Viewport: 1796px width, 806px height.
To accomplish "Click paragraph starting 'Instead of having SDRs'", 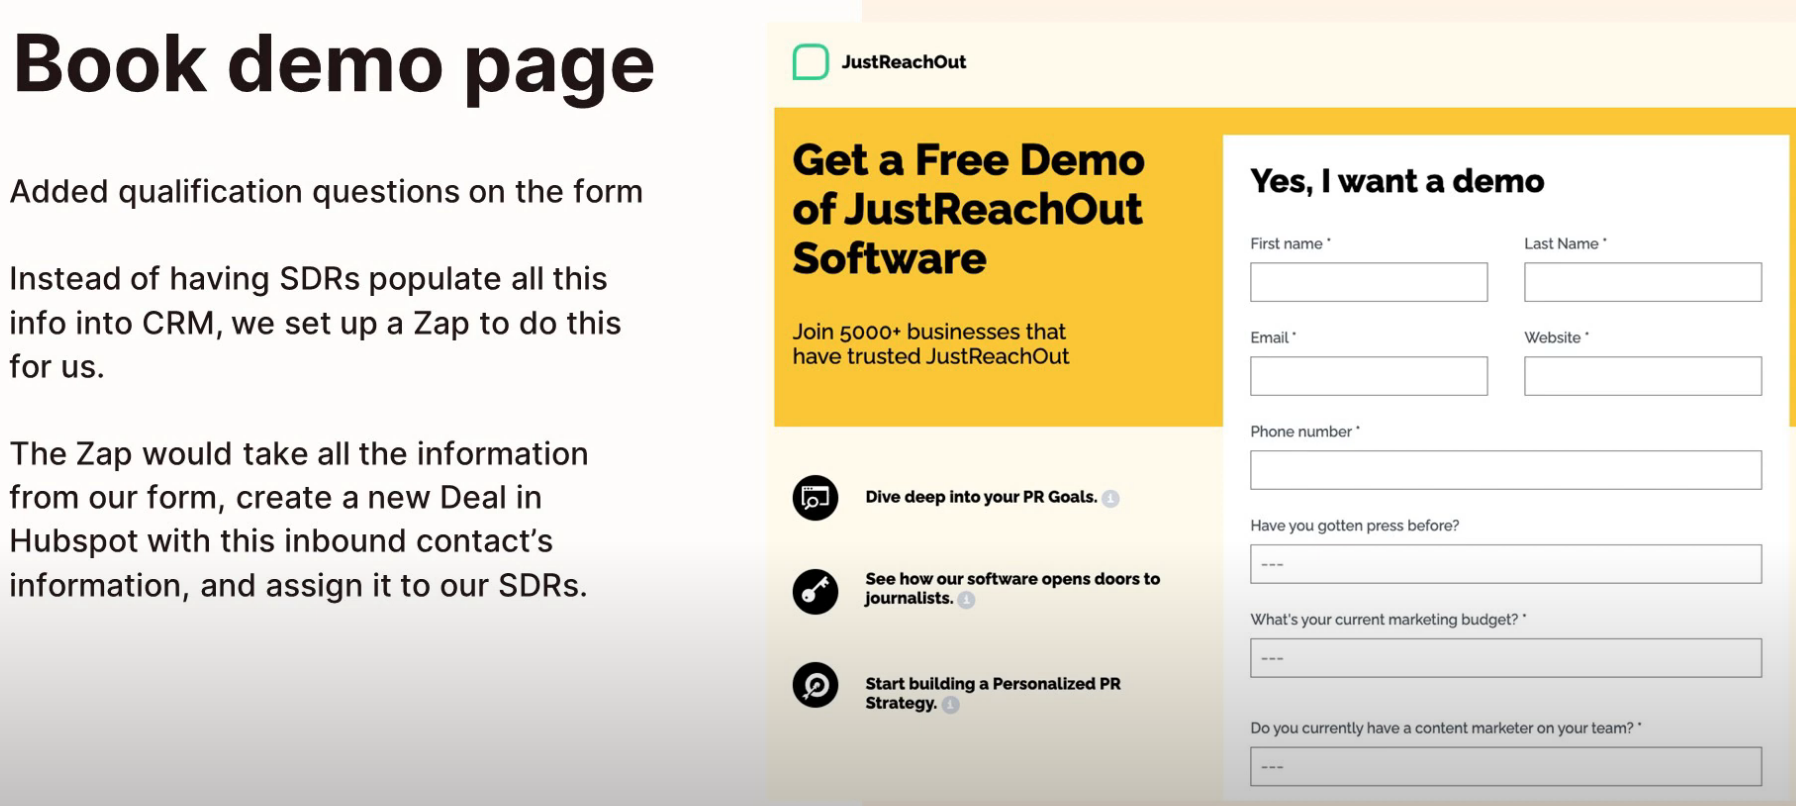I will pos(315,322).
